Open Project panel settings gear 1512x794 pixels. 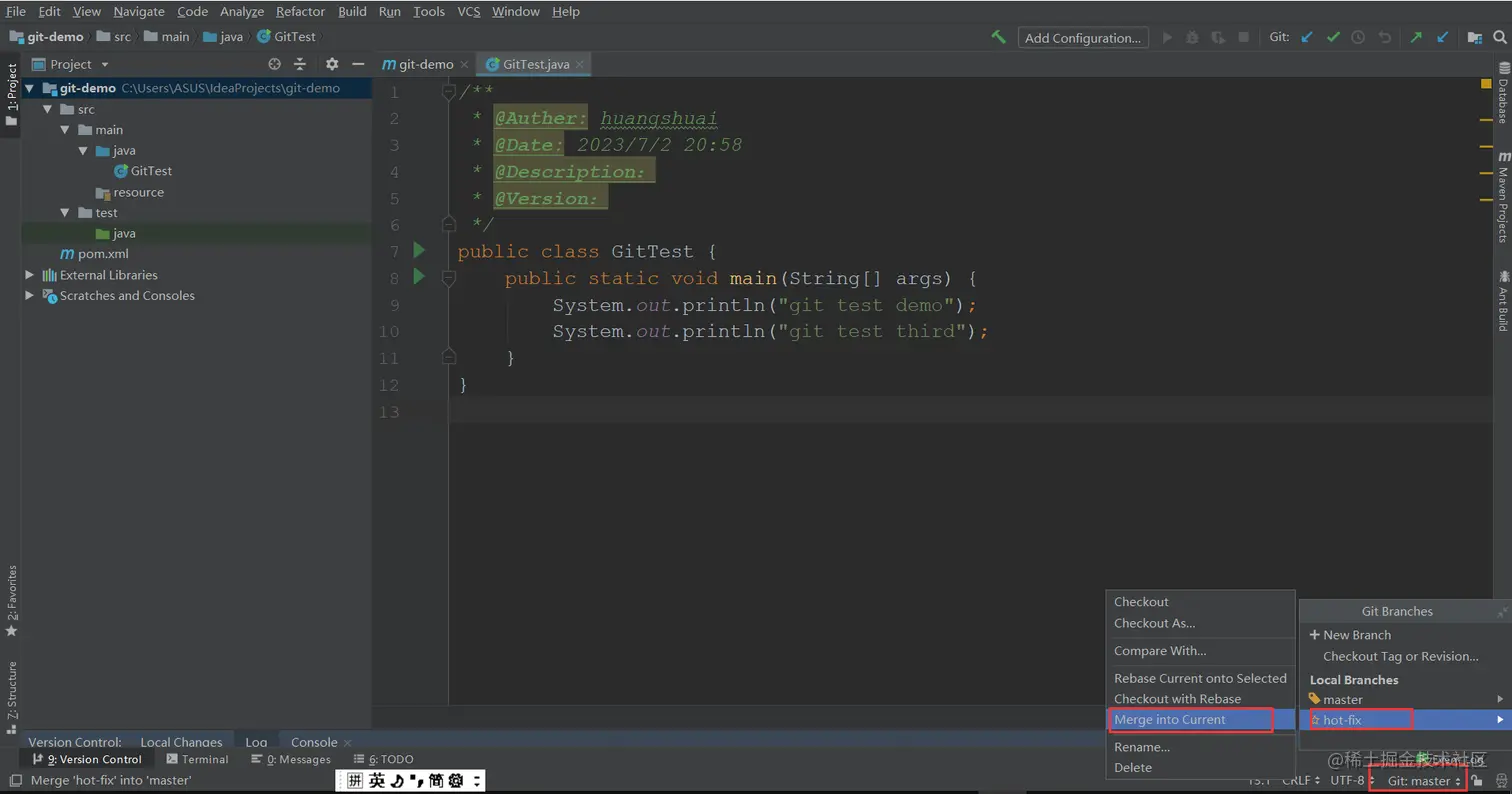point(333,64)
